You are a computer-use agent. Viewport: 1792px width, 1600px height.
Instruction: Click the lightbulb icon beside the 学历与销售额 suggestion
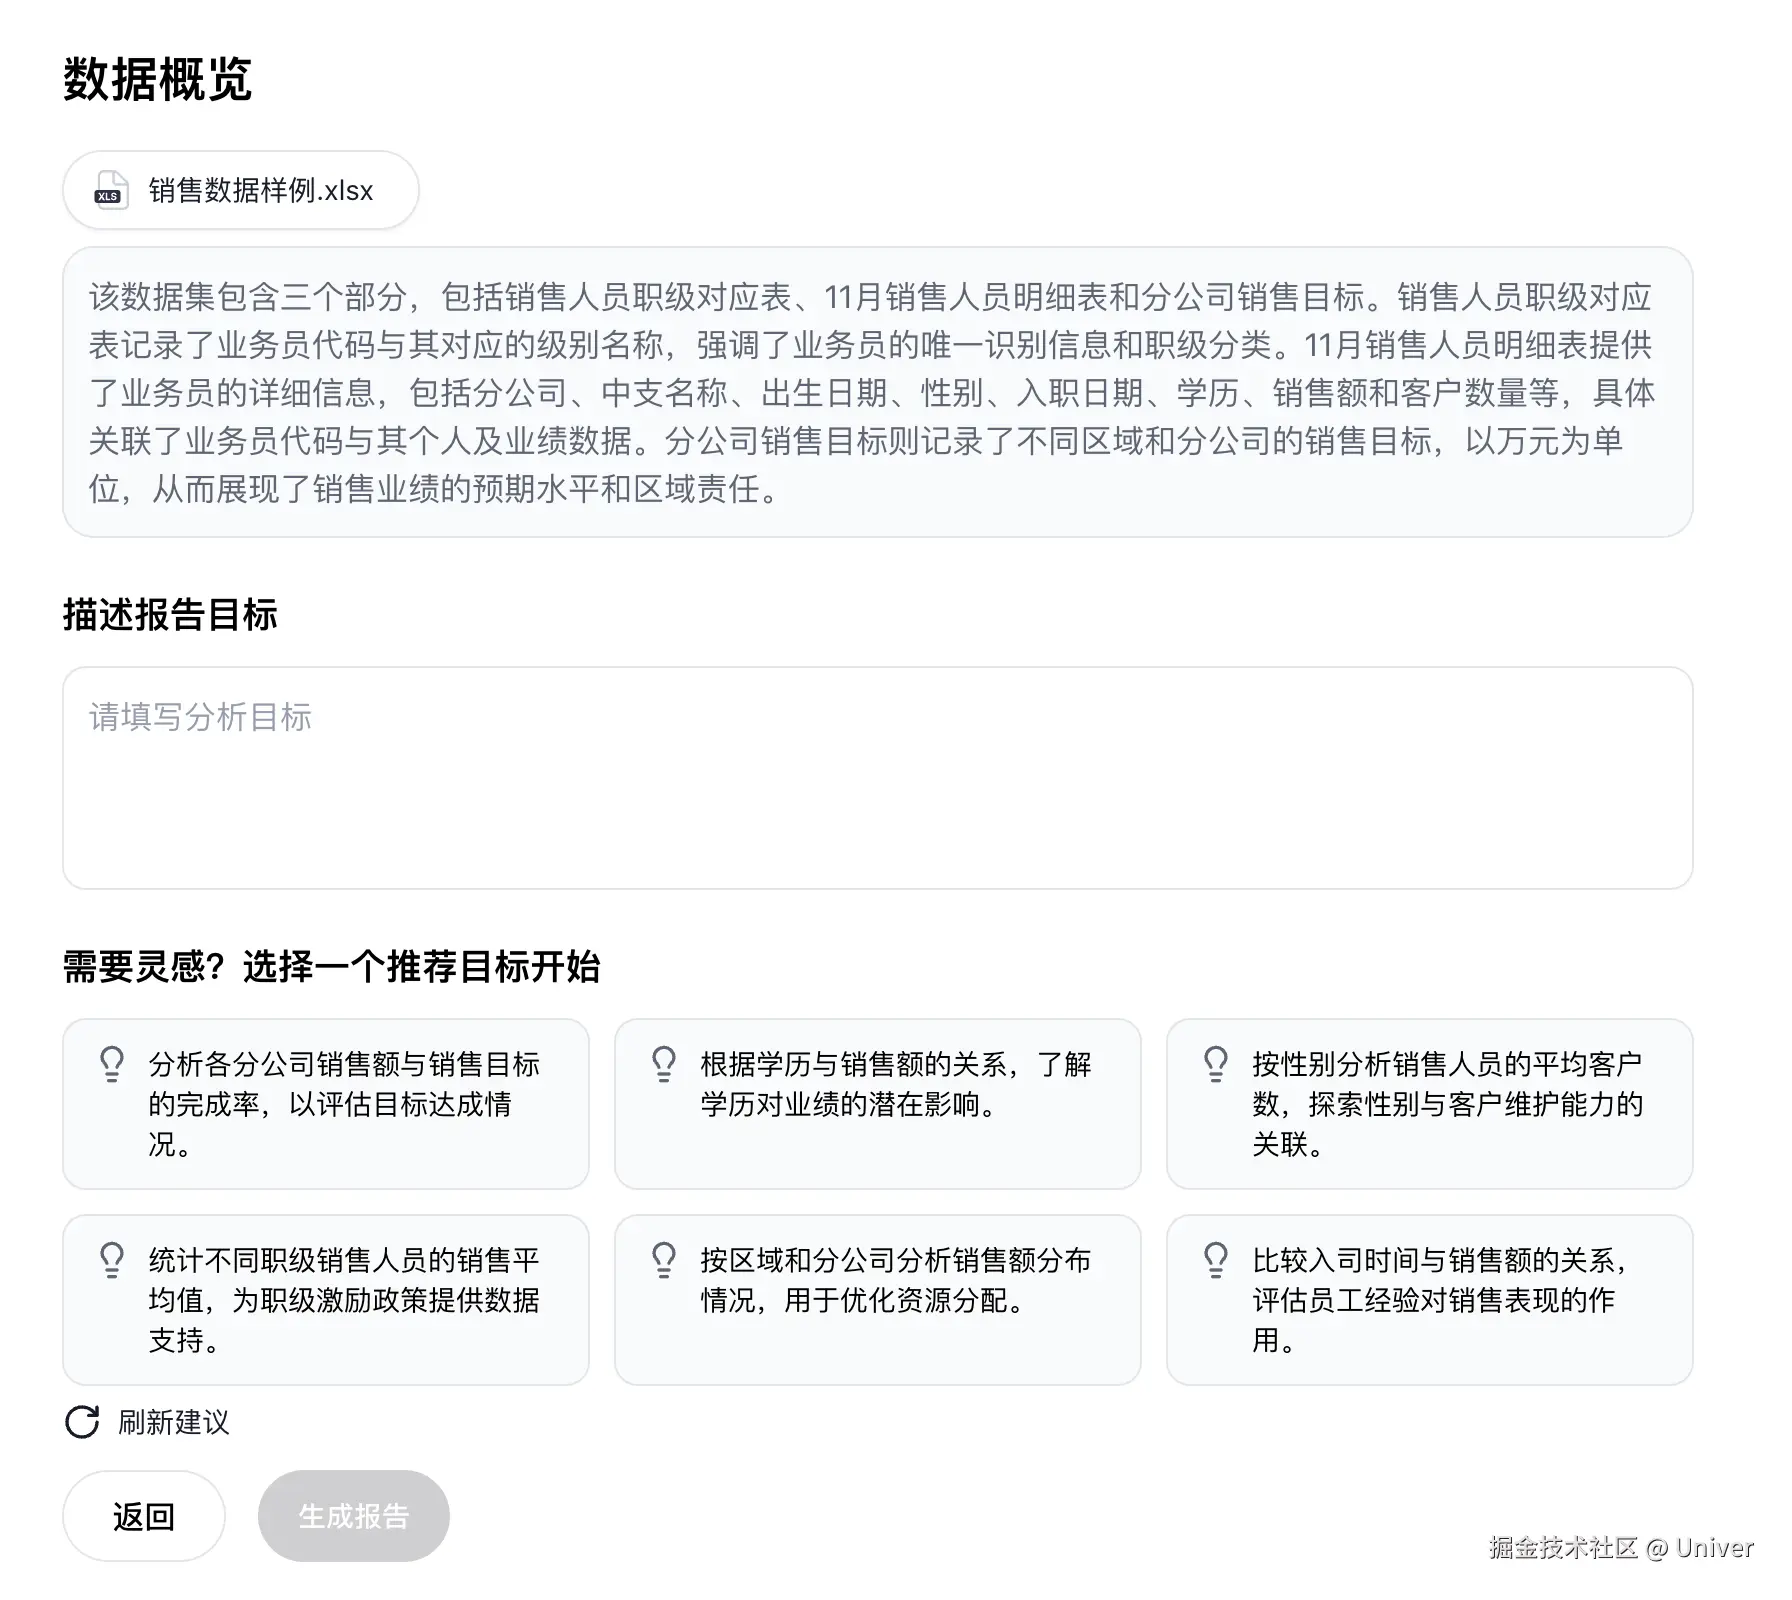662,1063
